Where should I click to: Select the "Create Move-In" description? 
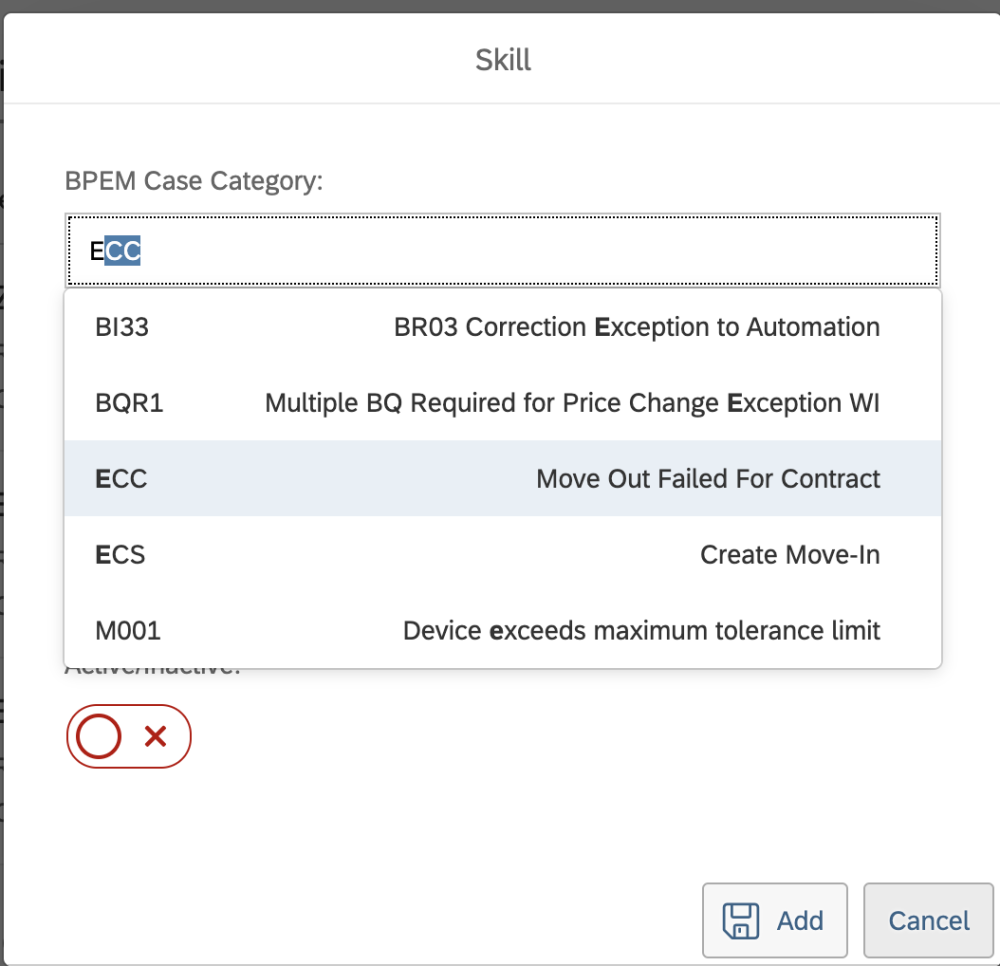790,554
